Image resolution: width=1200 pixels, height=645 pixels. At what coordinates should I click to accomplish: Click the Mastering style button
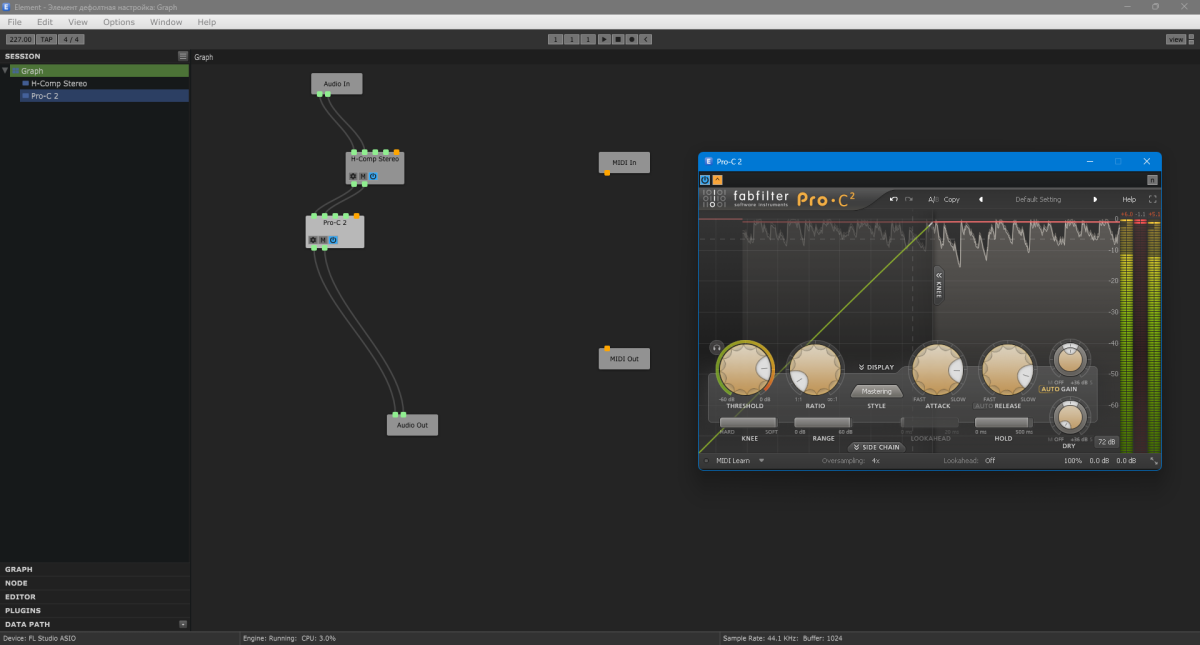(x=876, y=391)
